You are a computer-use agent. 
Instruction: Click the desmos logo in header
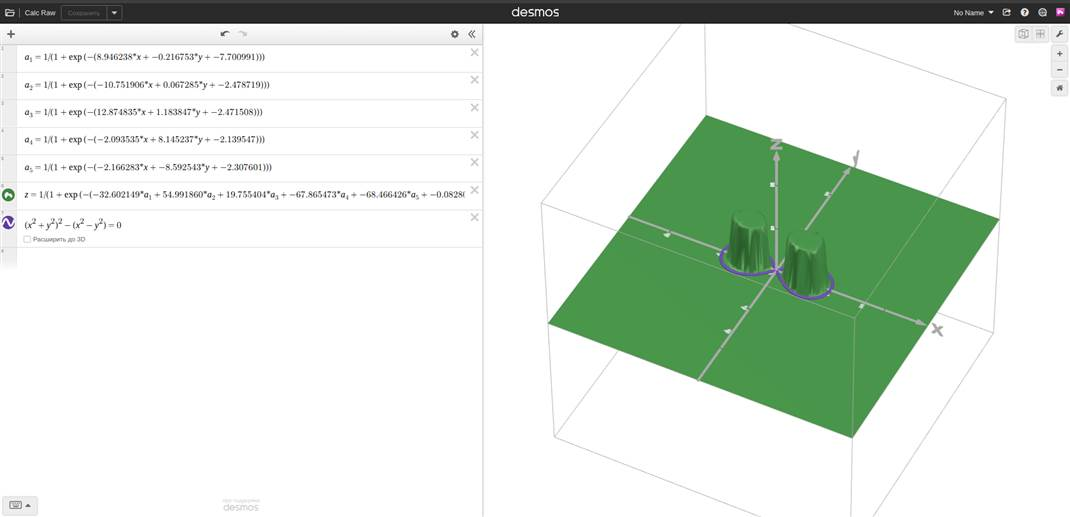pyautogui.click(x=535, y=12)
